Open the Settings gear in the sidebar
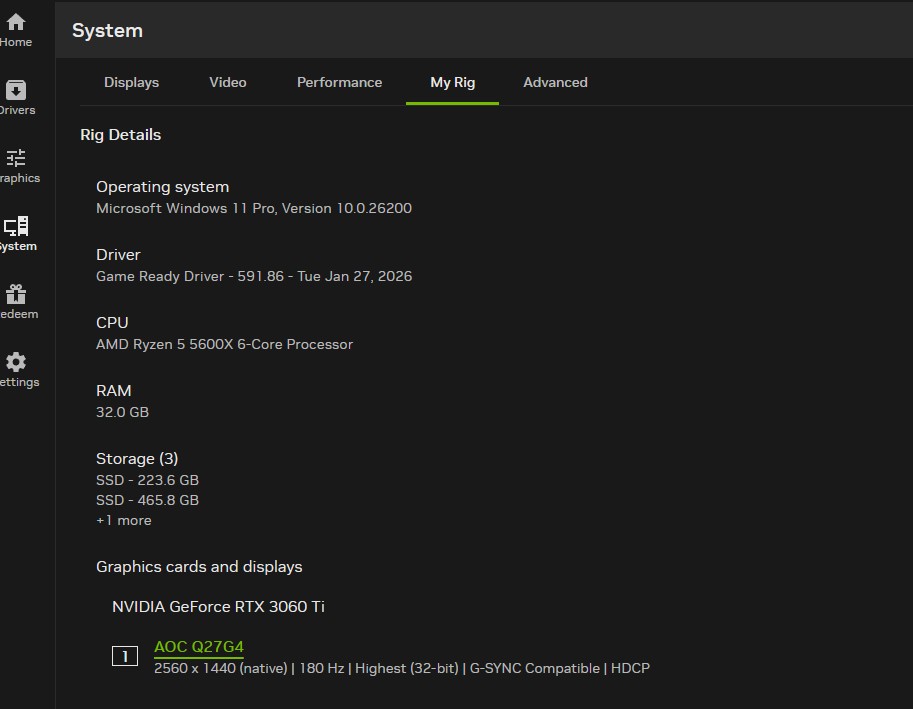This screenshot has height=709, width=913. pos(16,370)
